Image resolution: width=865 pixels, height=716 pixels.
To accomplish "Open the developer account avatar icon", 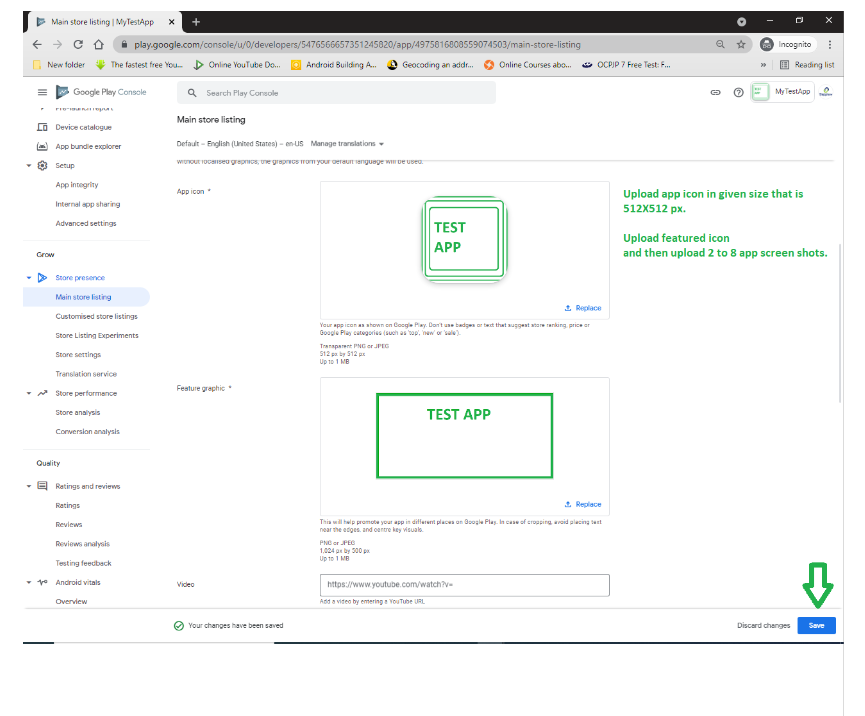I will click(826, 92).
